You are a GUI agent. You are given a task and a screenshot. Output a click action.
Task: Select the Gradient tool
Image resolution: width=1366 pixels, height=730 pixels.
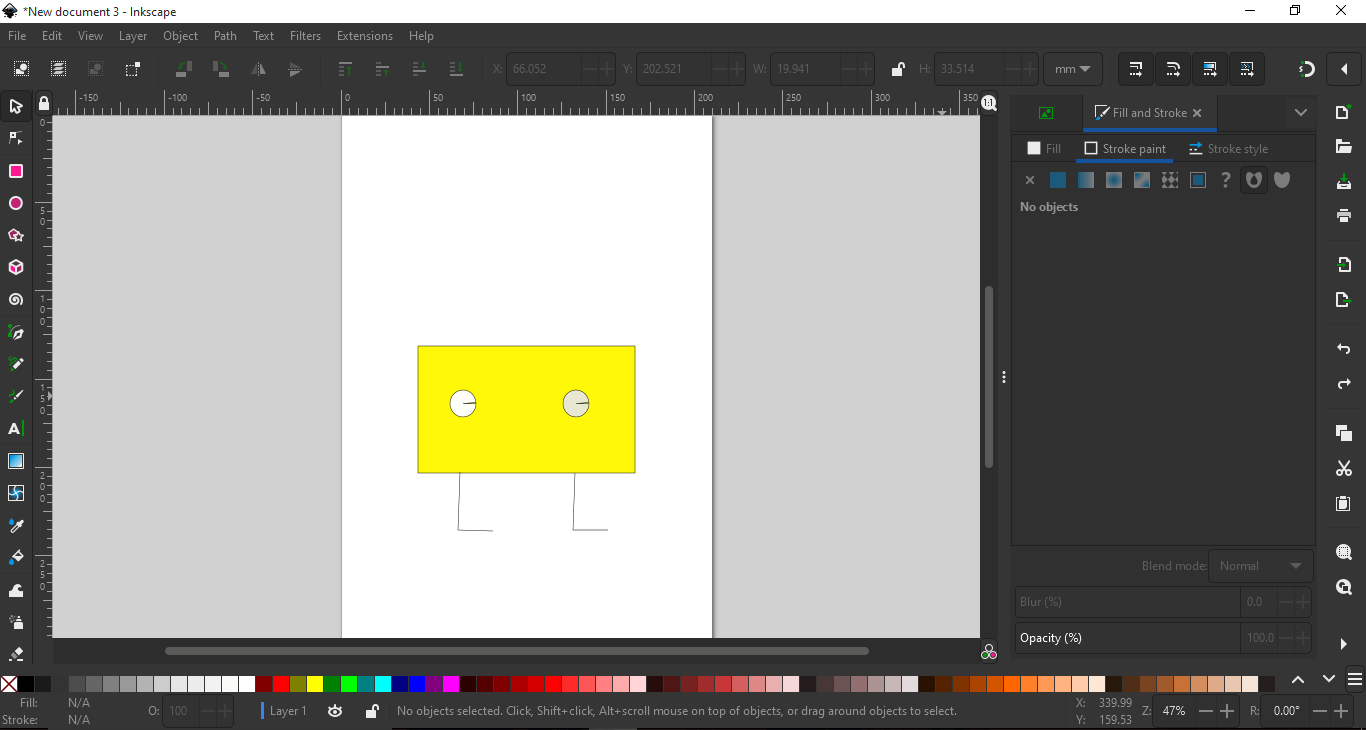(16, 461)
